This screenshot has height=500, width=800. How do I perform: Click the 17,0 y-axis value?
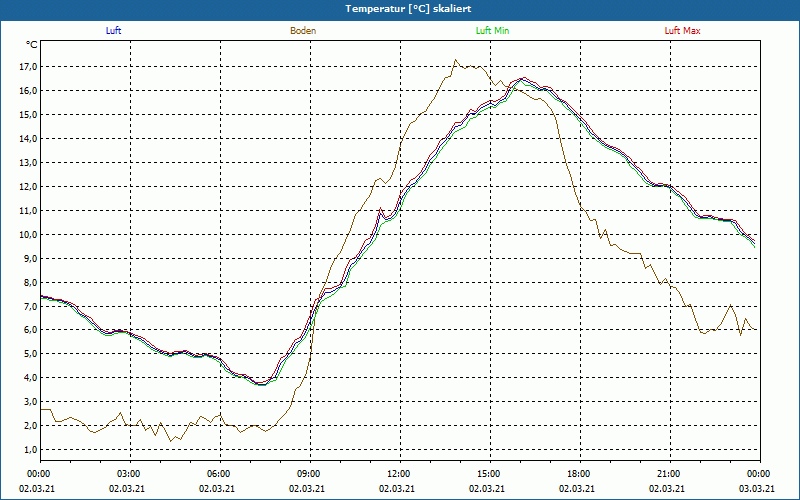click(x=29, y=67)
